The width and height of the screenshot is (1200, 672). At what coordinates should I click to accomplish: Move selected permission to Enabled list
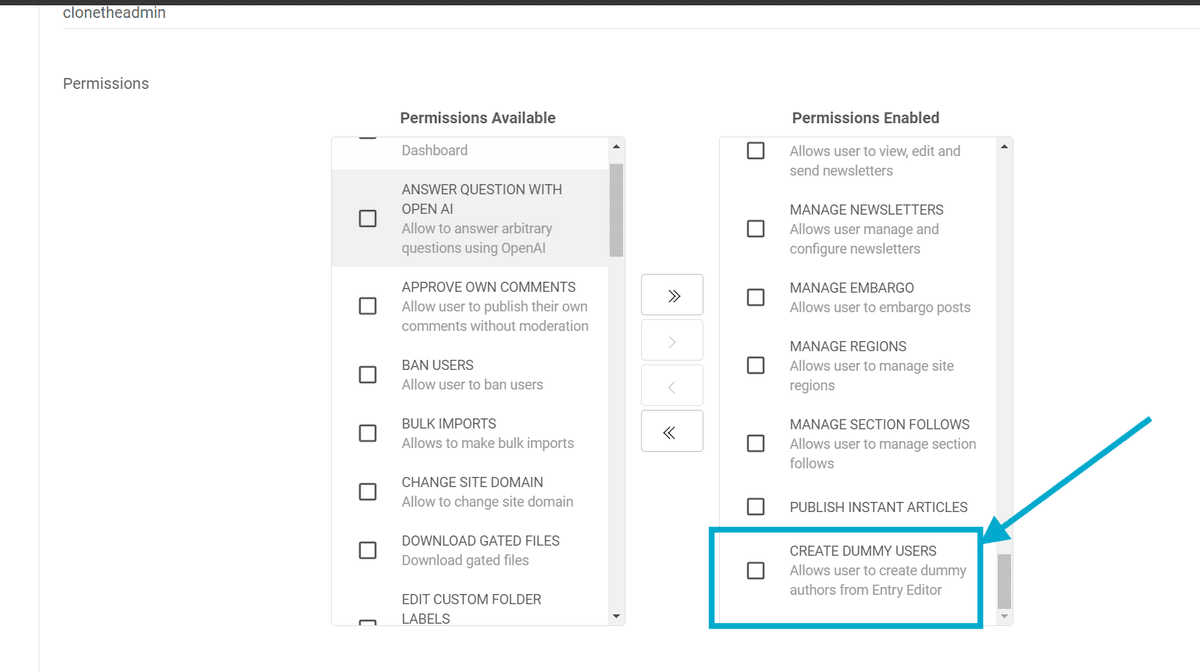[x=671, y=340]
